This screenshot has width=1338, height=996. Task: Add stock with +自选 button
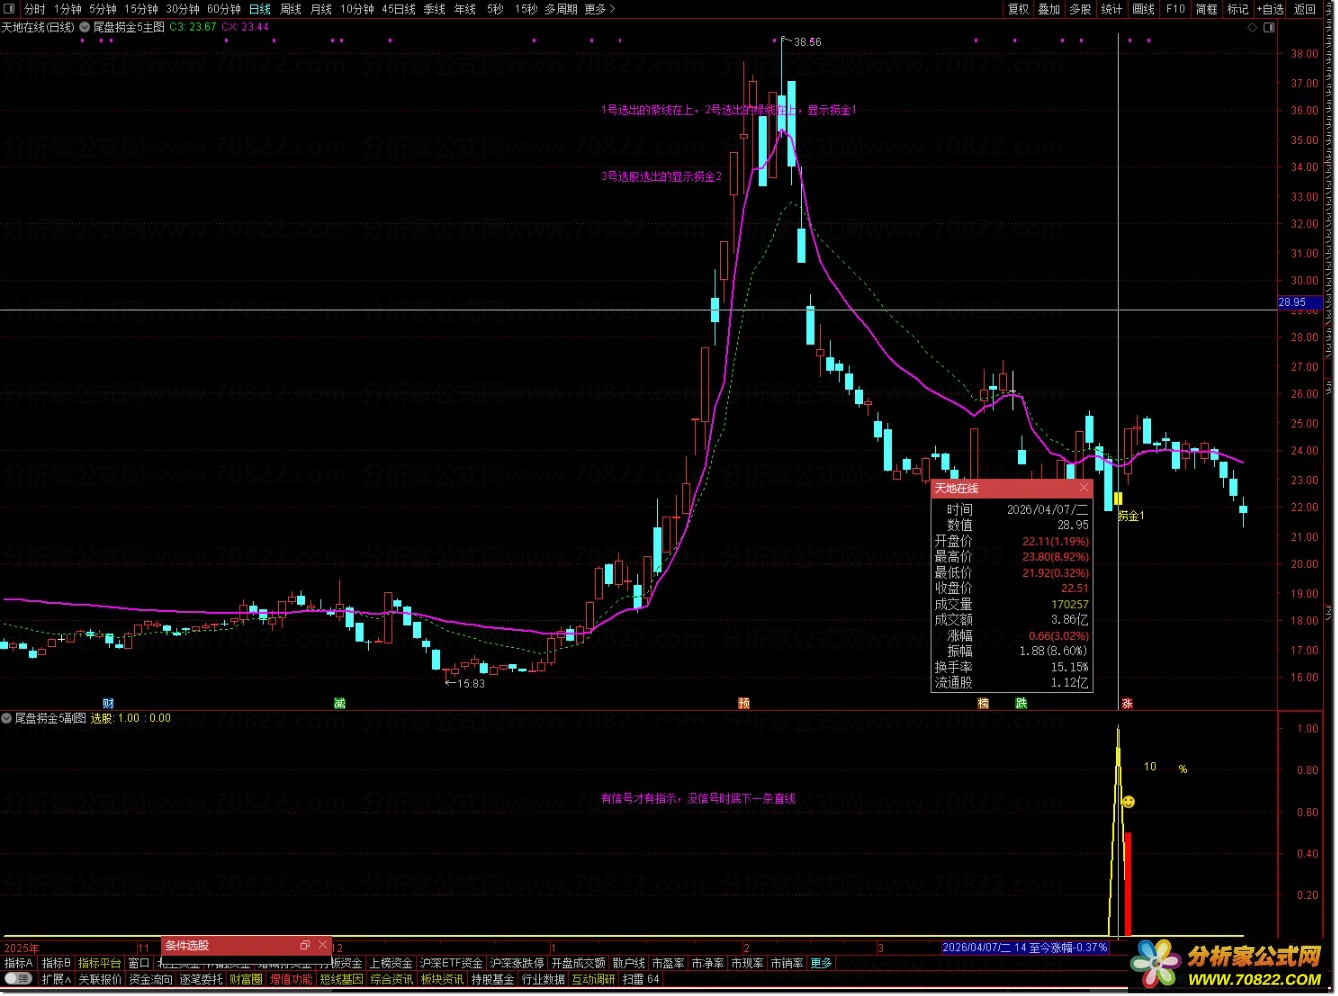(1271, 9)
